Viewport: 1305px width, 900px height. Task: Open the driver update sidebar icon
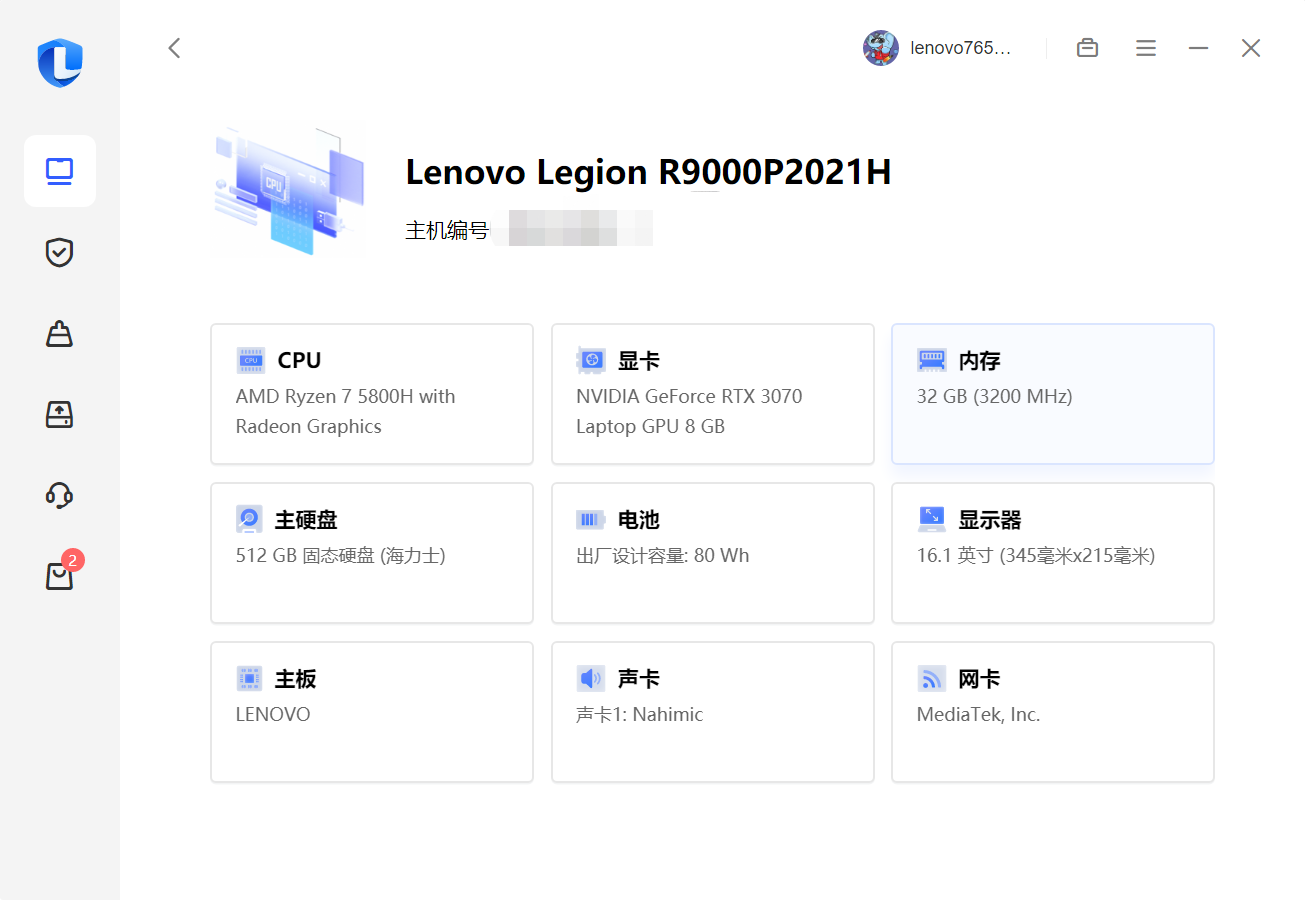pos(60,414)
